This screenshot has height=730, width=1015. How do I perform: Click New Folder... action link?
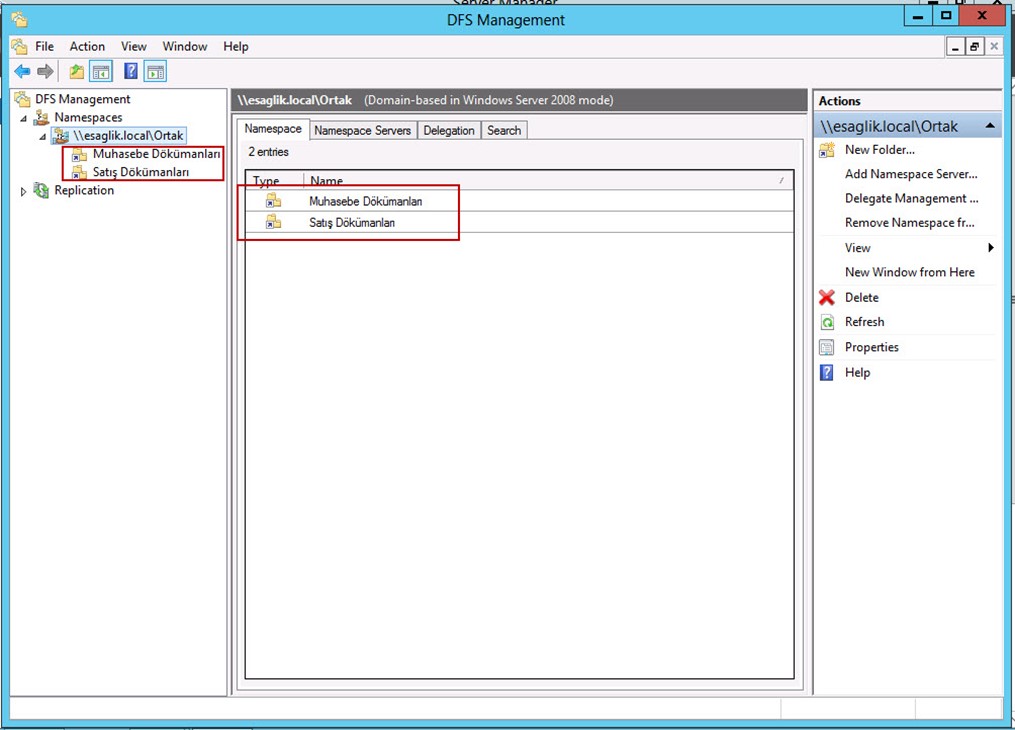(x=880, y=150)
